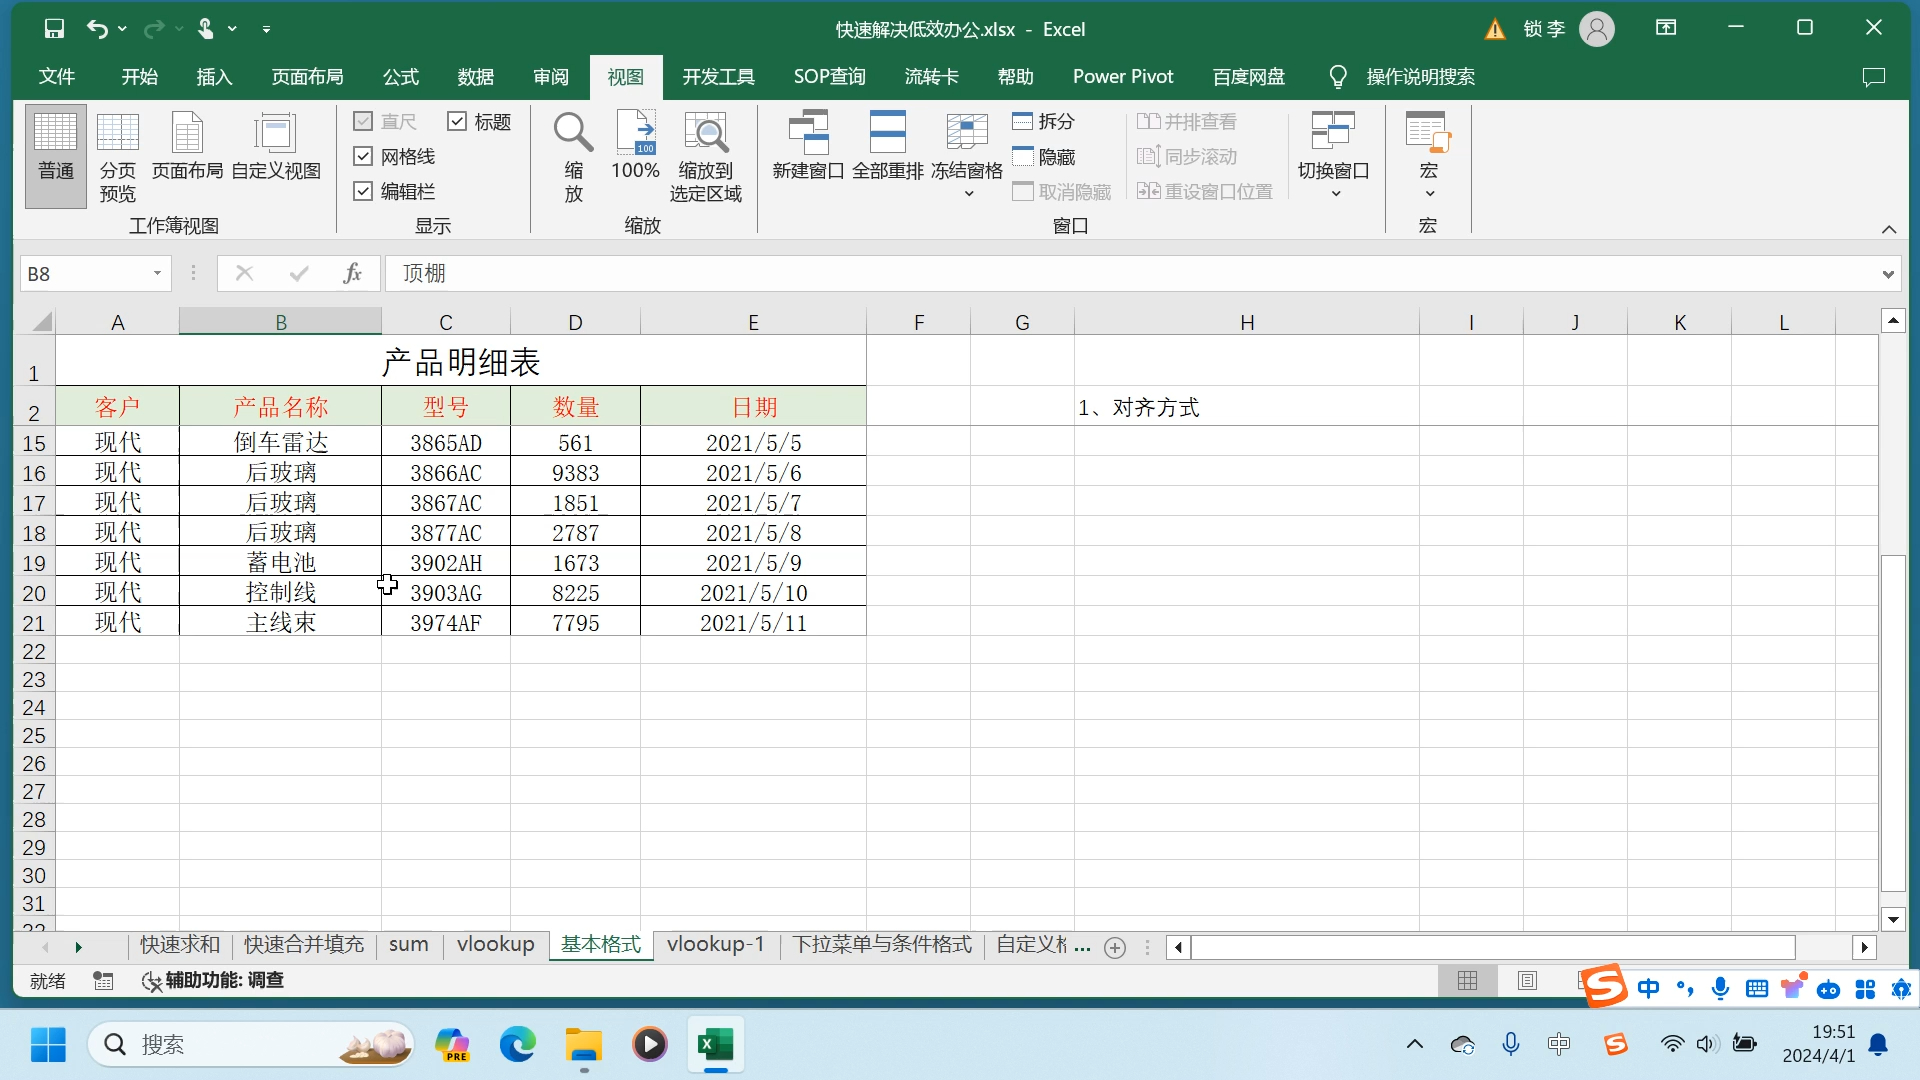Toggle the Formula Bar checkbox (编辑栏)
The height and width of the screenshot is (1080, 1920).
pos(363,191)
